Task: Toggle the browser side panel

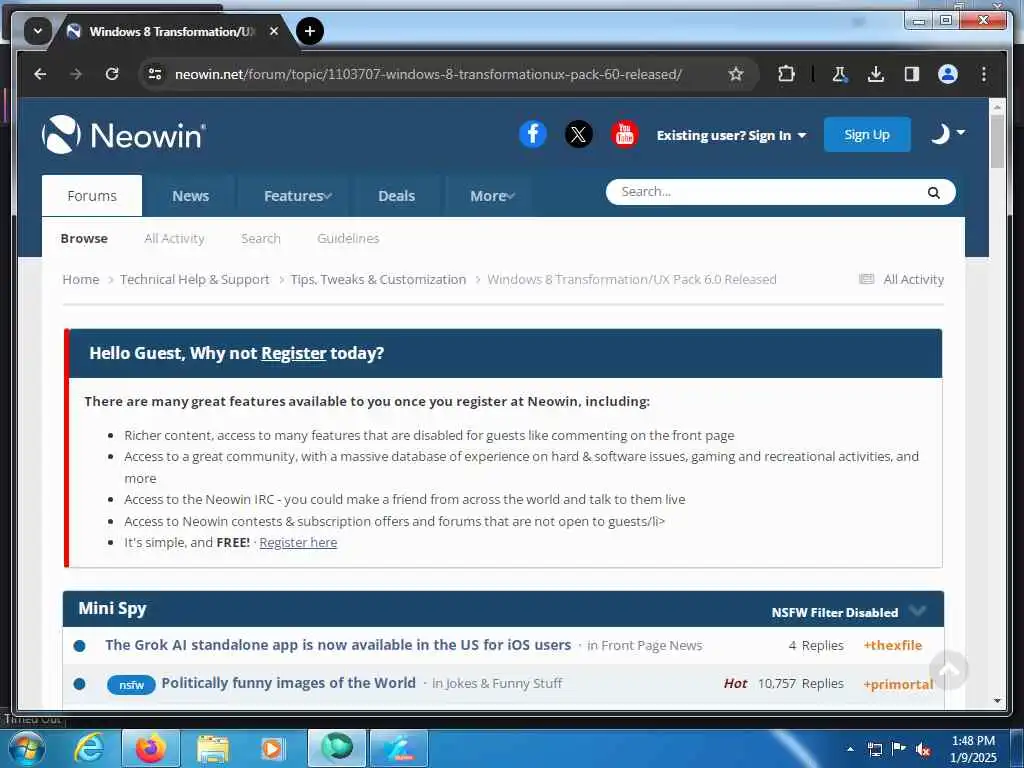Action: pyautogui.click(x=912, y=74)
